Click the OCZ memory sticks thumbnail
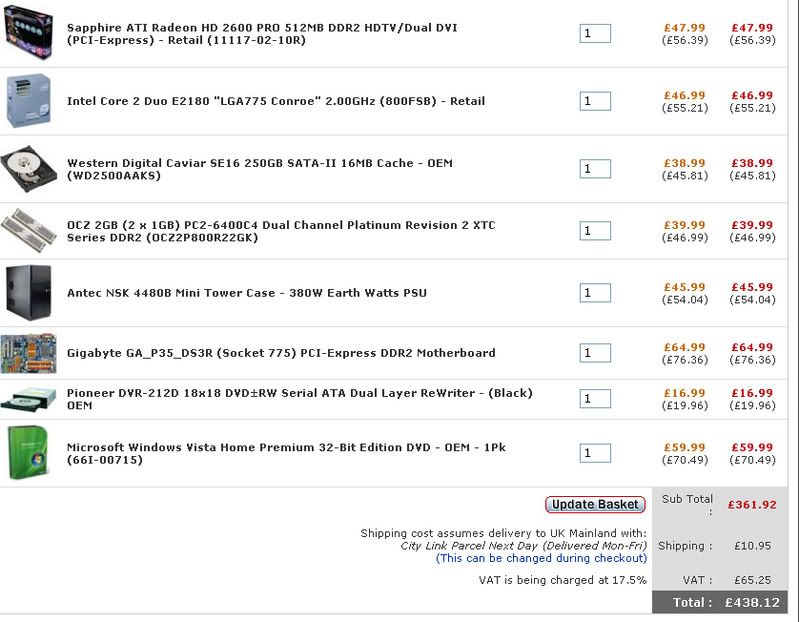The image size is (799, 622). (28, 230)
